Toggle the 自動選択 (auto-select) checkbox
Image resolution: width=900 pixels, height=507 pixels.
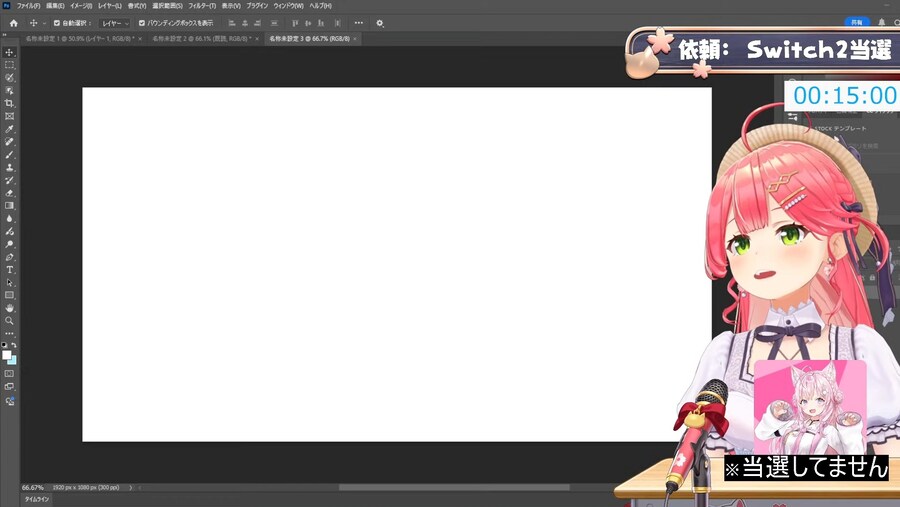(57, 24)
